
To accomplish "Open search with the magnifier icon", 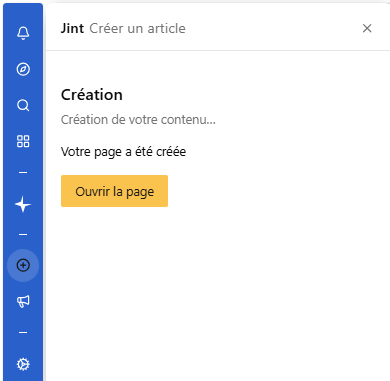I will [23, 105].
